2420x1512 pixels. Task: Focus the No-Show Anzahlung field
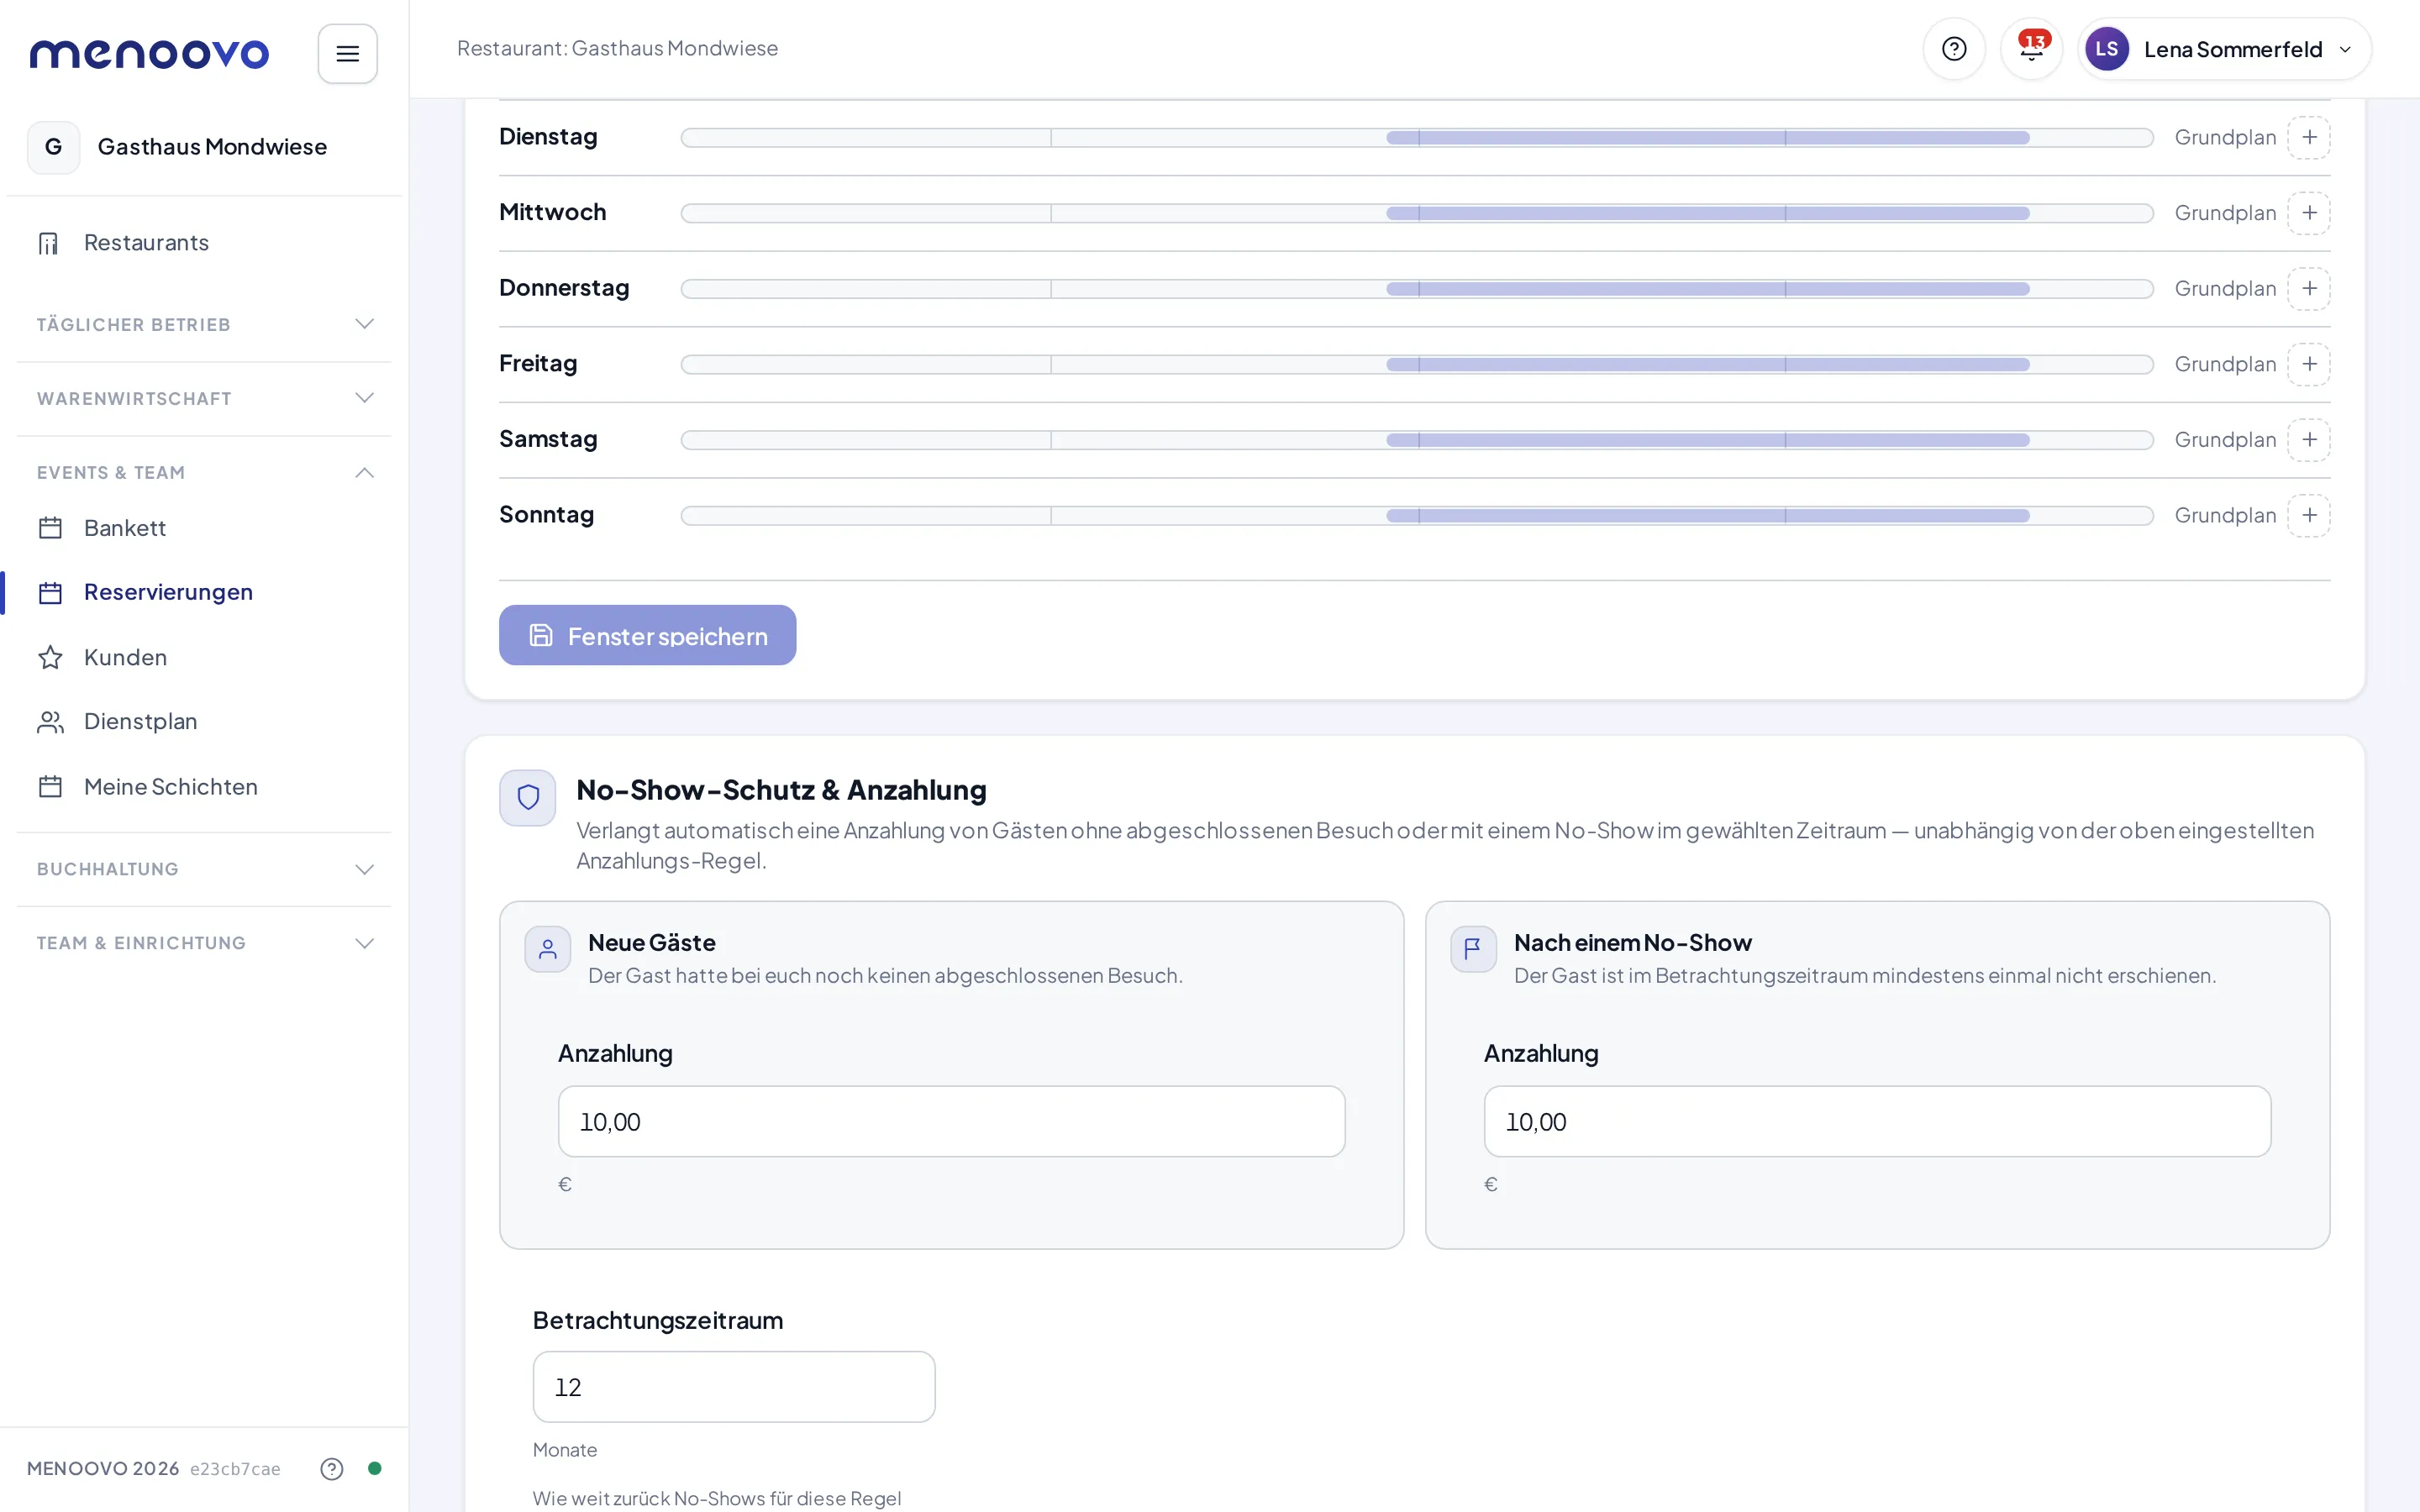click(x=1877, y=1122)
